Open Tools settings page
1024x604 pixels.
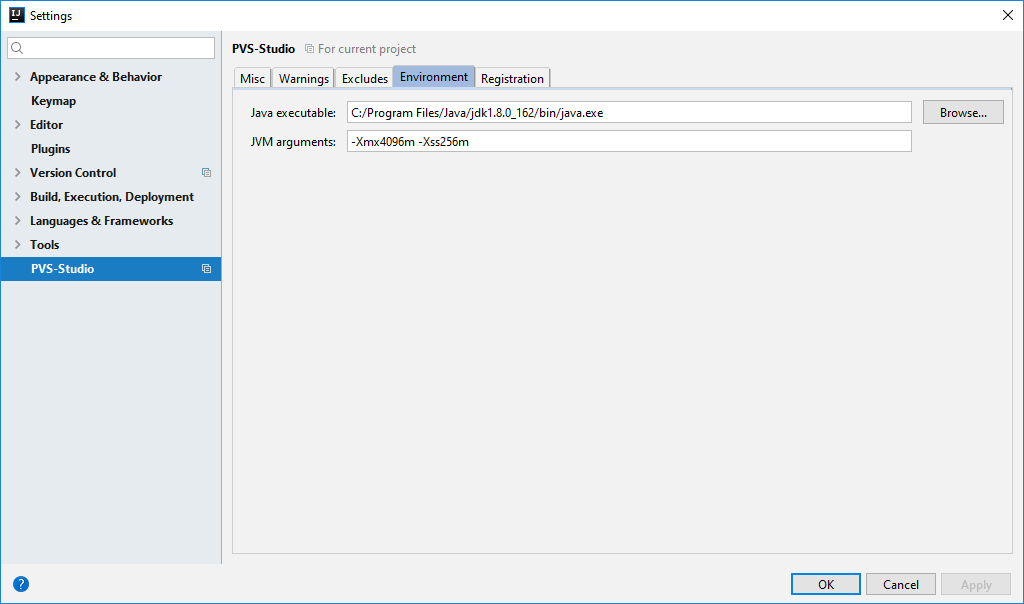coord(44,244)
